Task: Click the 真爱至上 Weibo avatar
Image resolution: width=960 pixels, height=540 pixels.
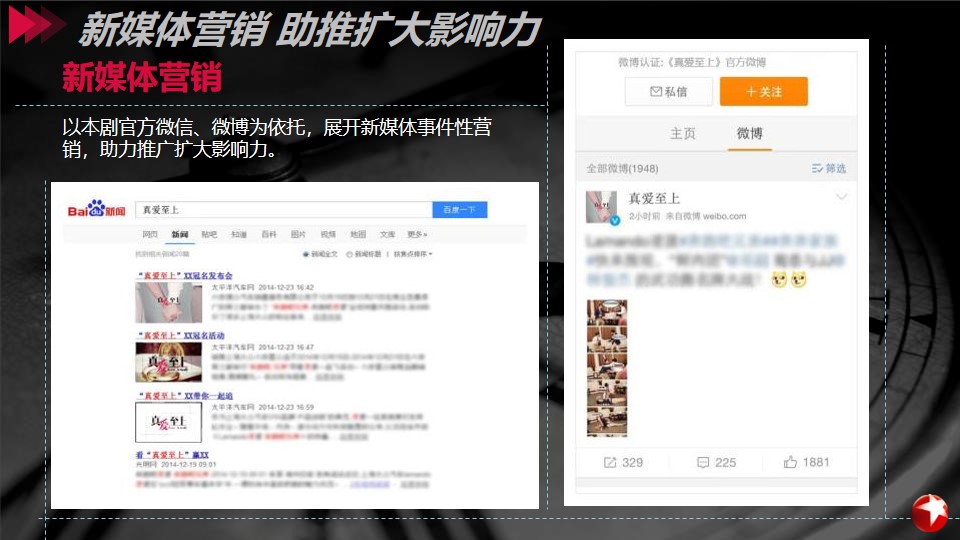Action: 602,207
